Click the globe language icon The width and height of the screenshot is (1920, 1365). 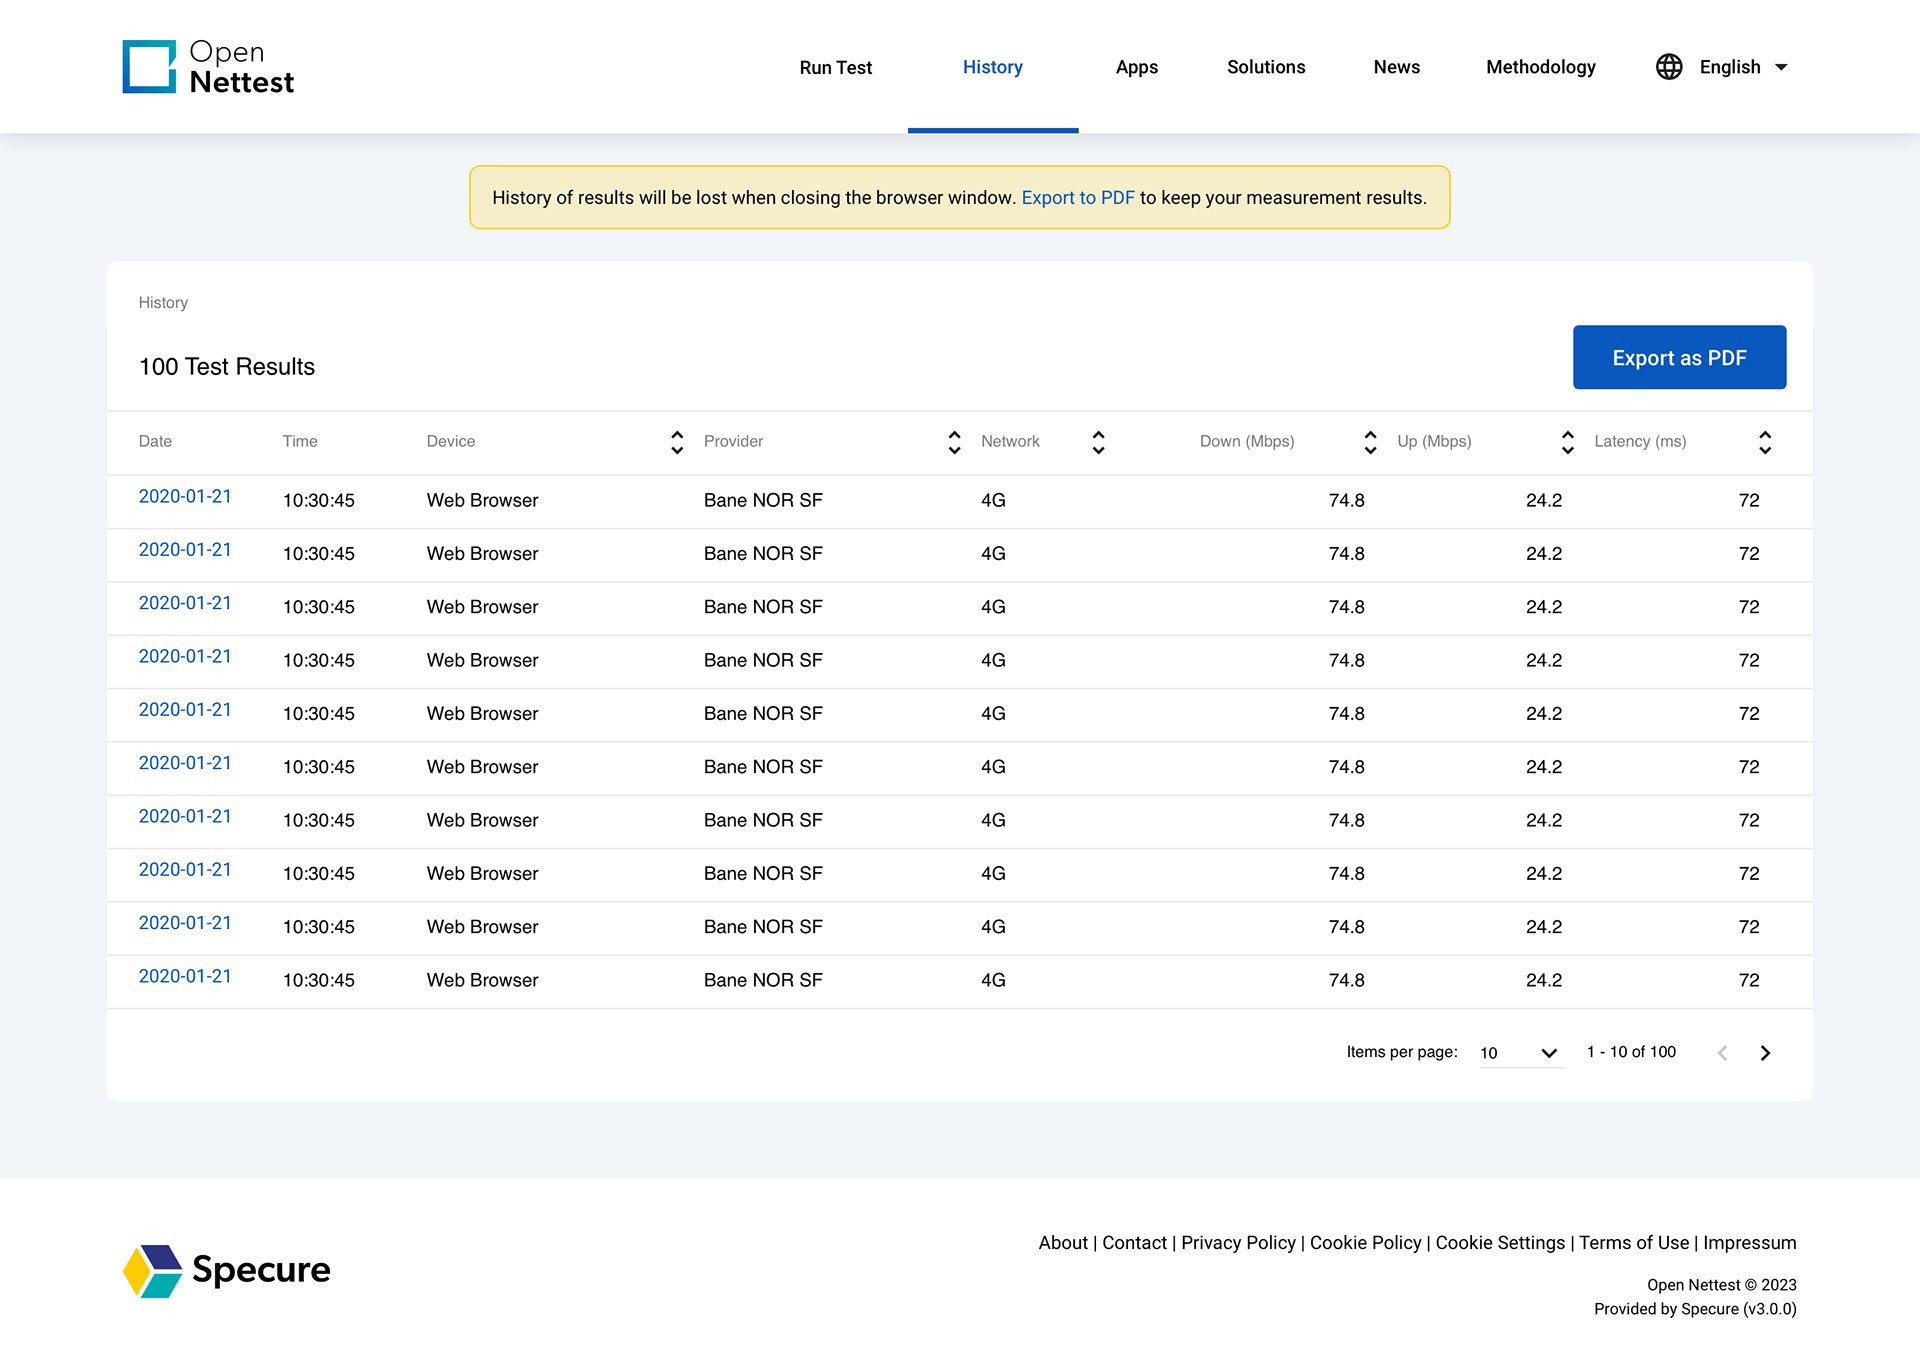tap(1668, 67)
